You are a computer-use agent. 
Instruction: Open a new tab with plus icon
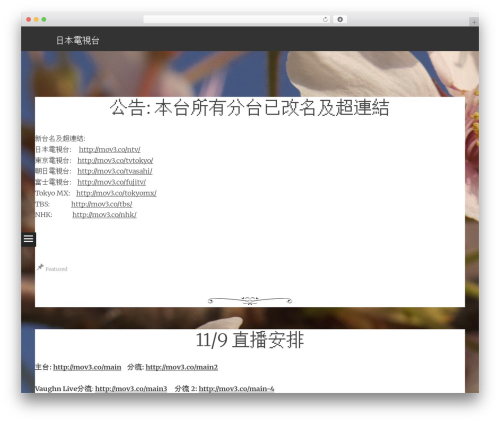point(474,22)
